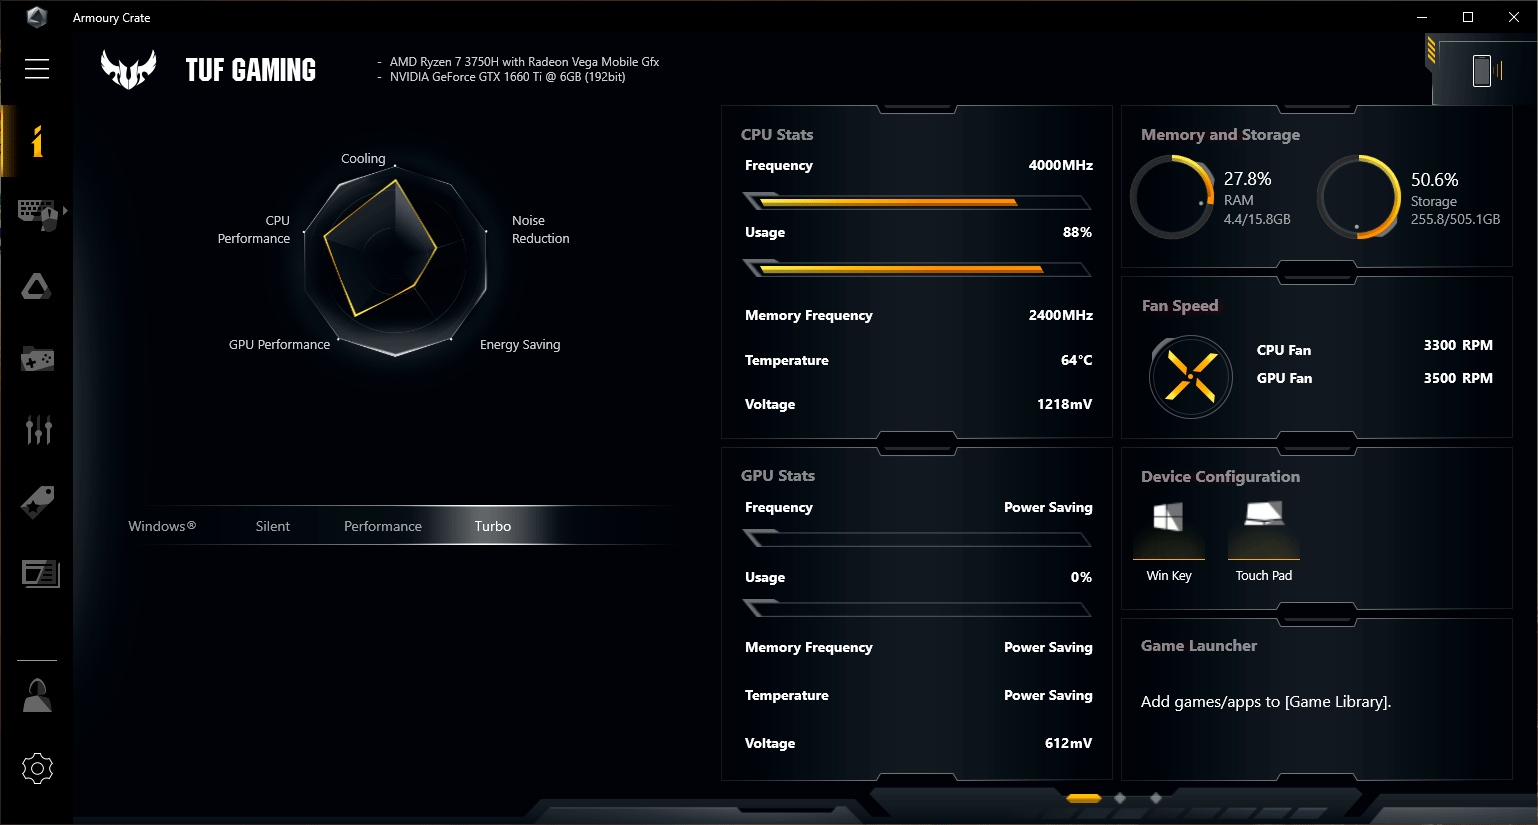This screenshot has height=825, width=1538.
Task: Click the 3500 RPM GPU Fan reading
Action: click(x=1458, y=378)
